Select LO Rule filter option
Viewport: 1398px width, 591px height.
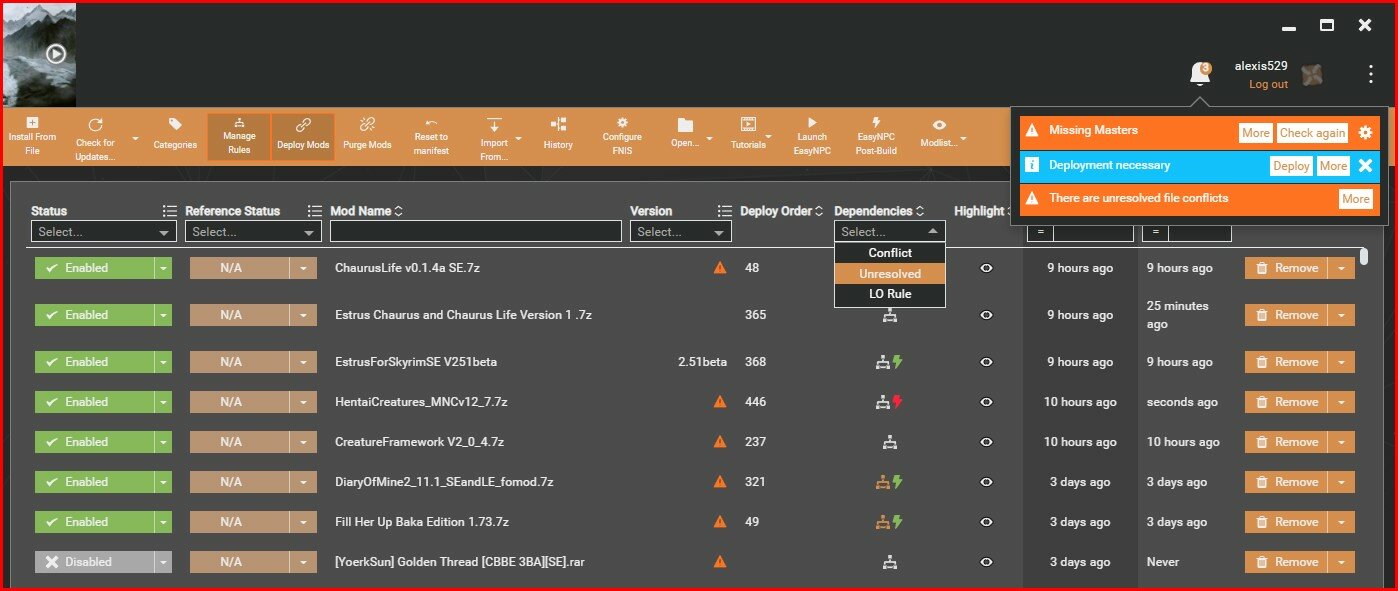[x=890, y=295]
